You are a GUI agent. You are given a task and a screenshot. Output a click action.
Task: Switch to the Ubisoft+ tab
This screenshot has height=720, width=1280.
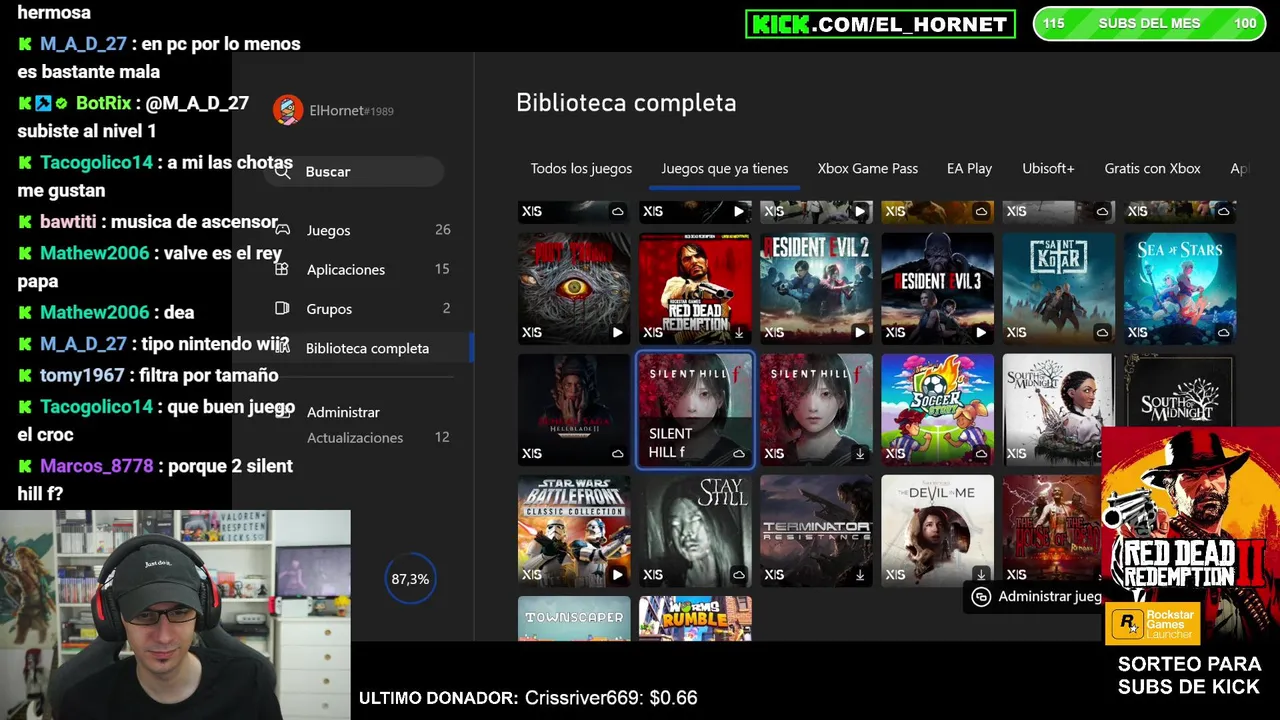pos(1048,168)
